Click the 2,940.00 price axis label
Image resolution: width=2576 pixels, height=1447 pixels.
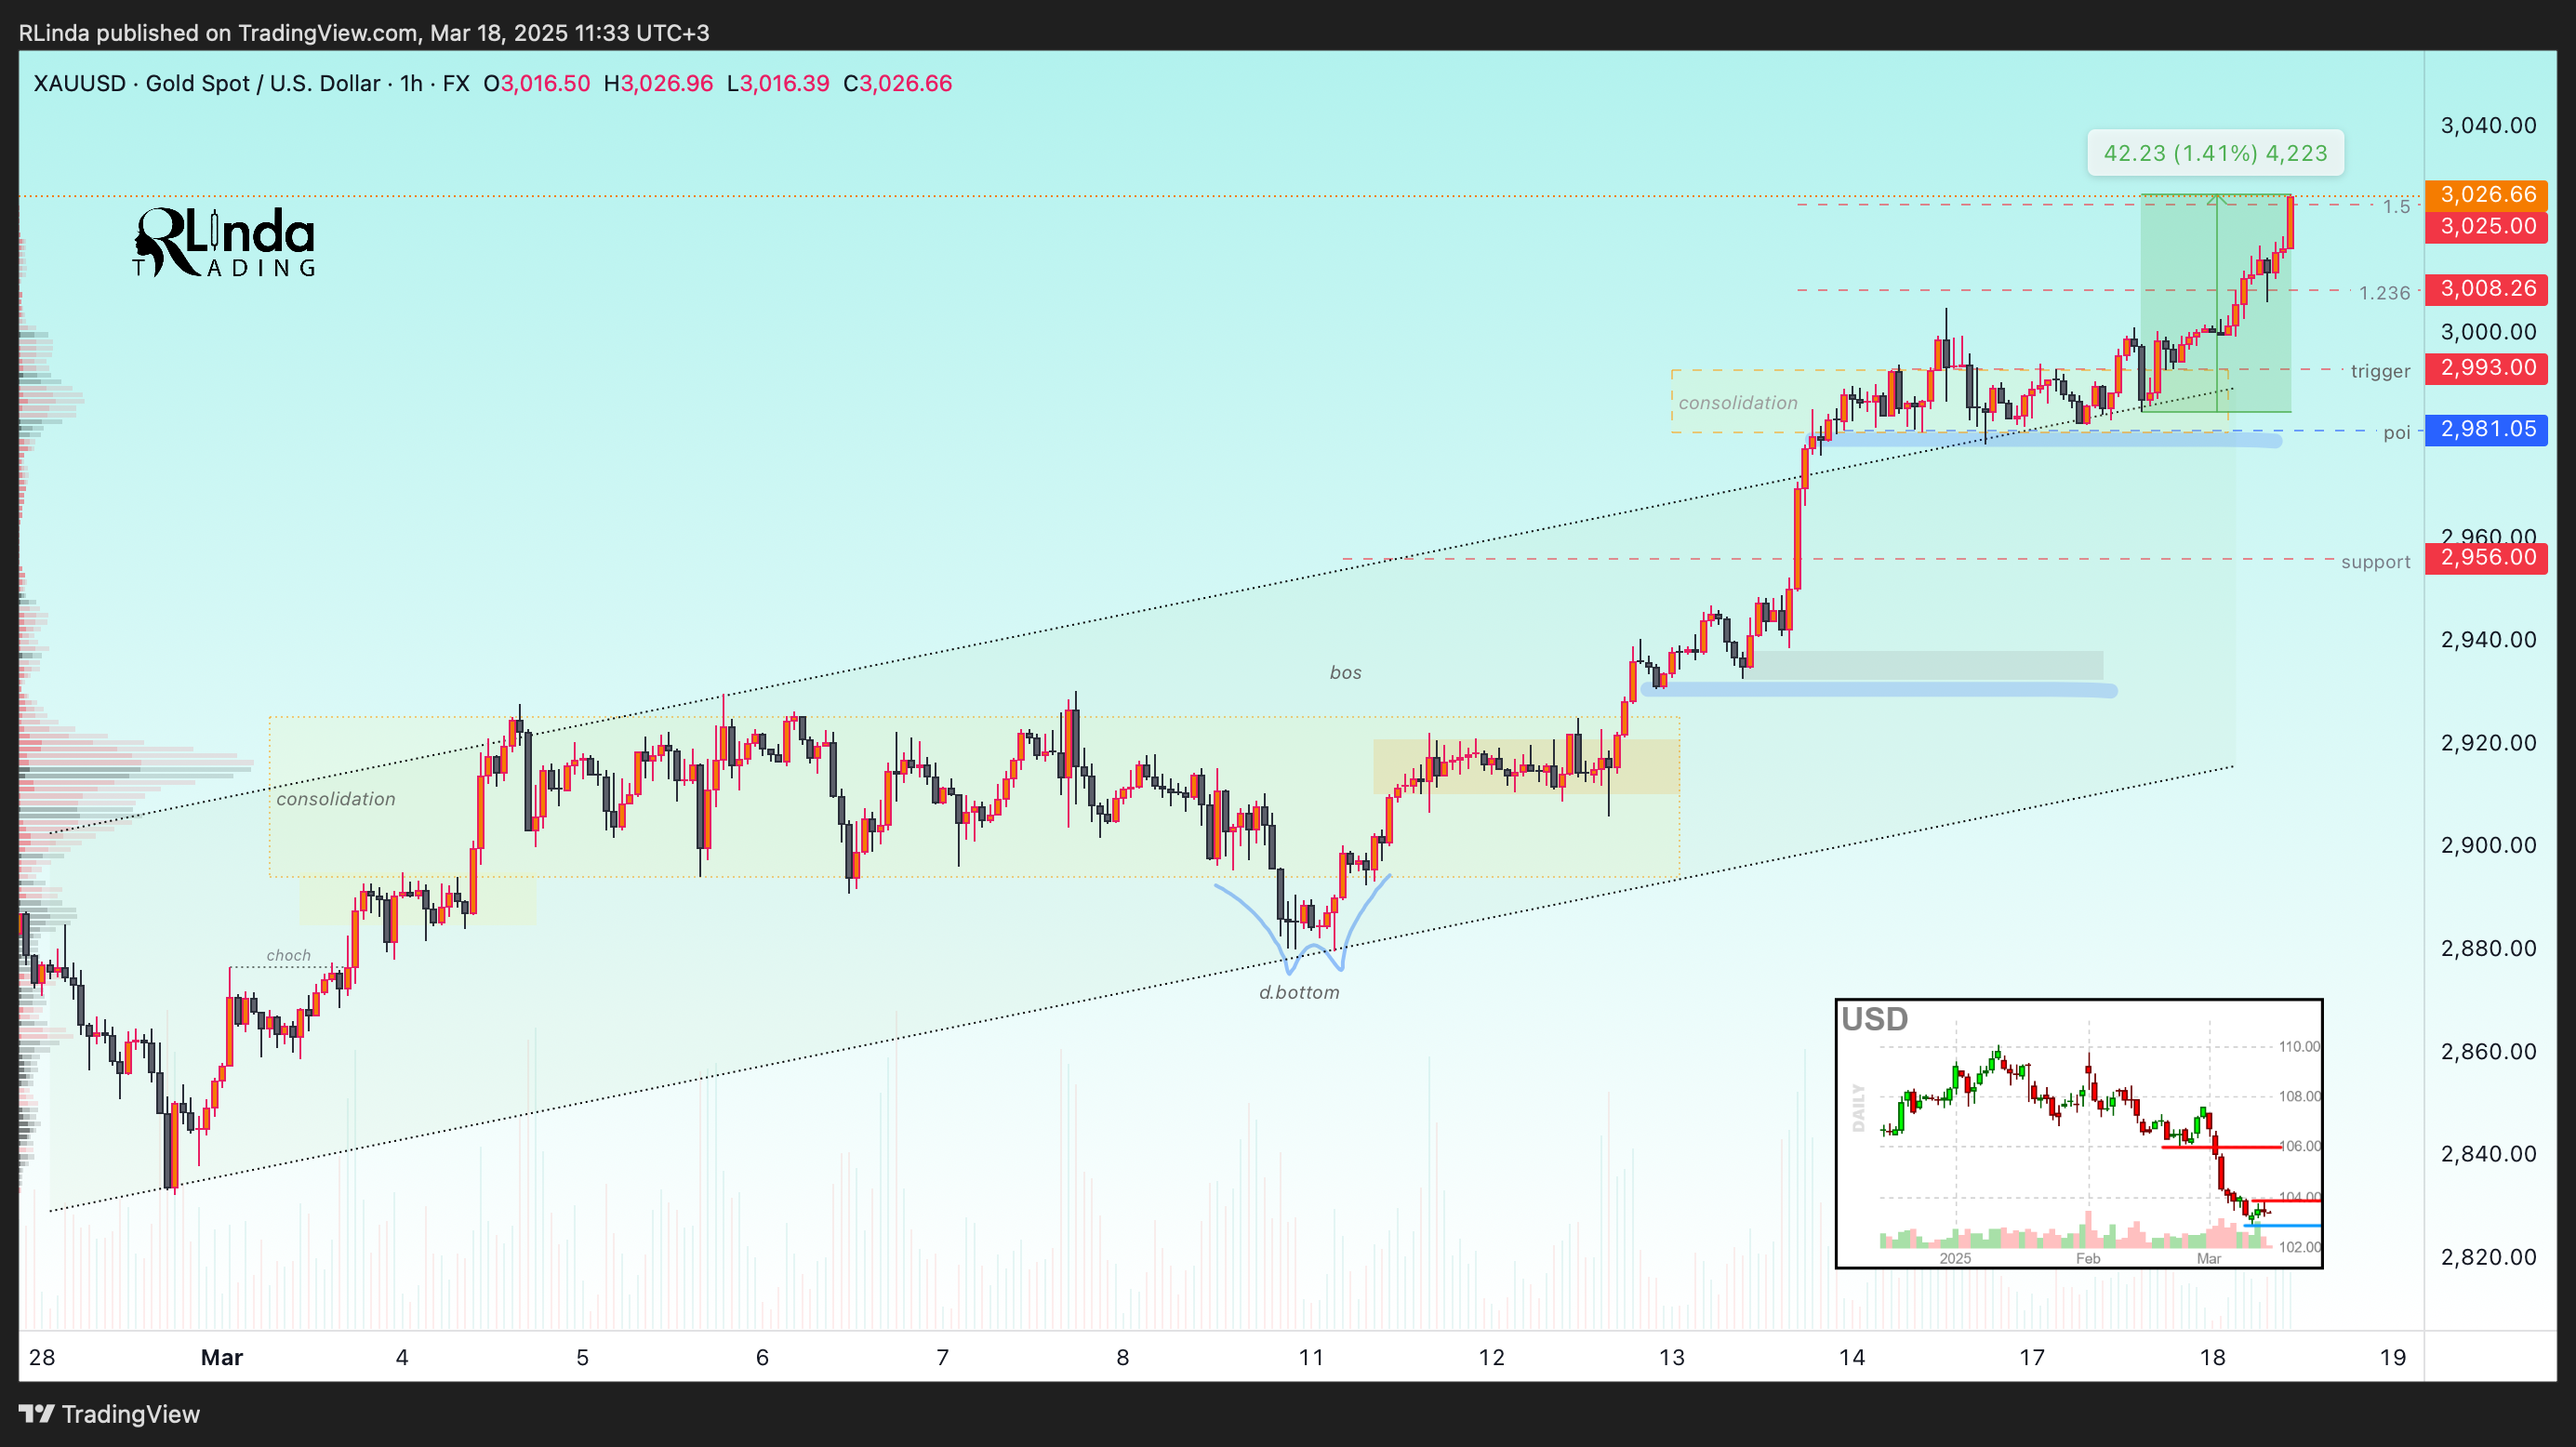point(2488,640)
